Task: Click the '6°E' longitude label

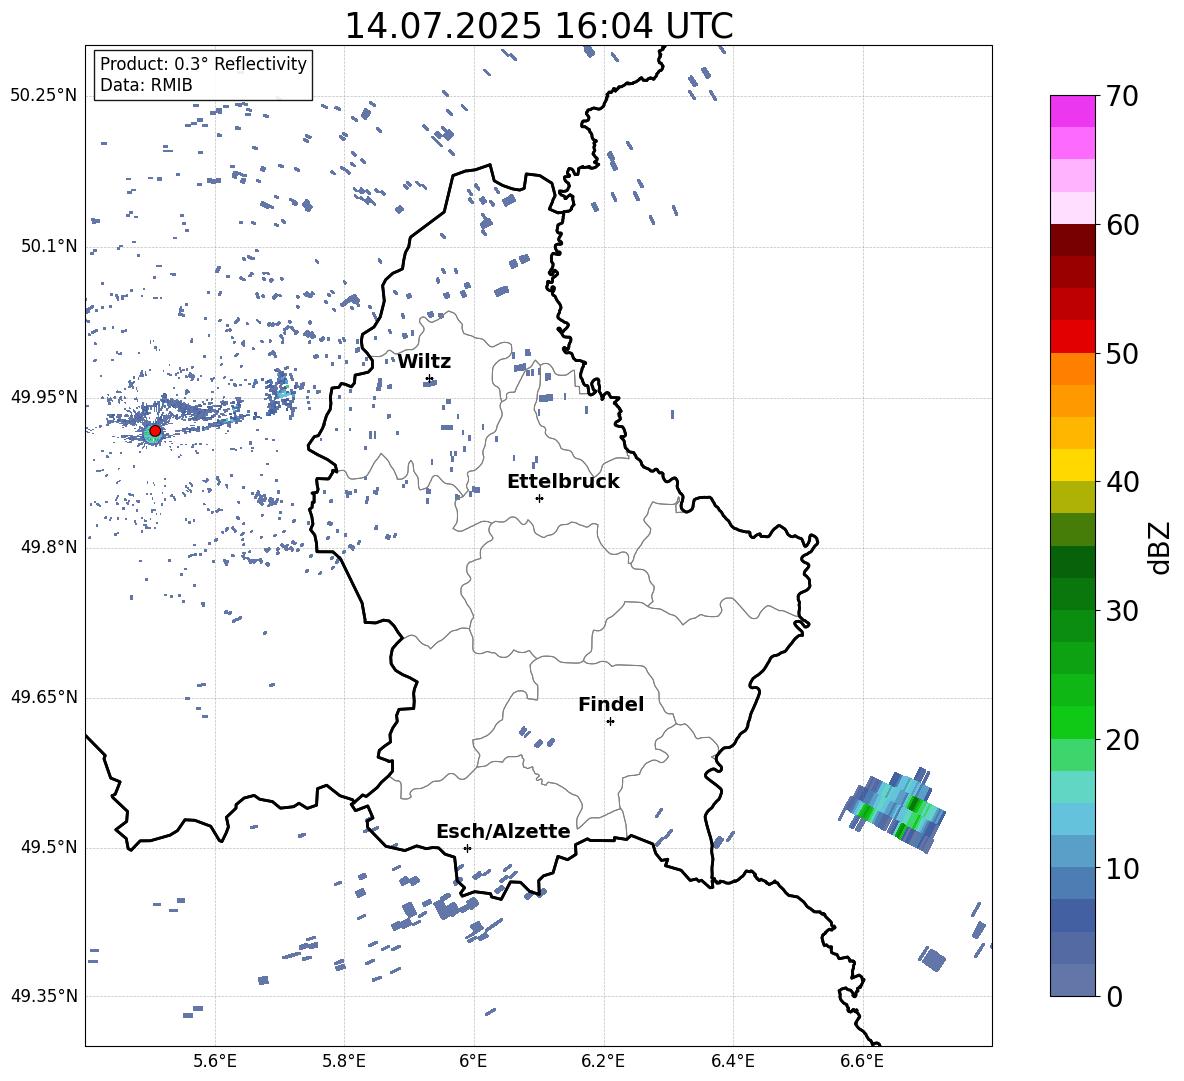Action: (x=473, y=1061)
